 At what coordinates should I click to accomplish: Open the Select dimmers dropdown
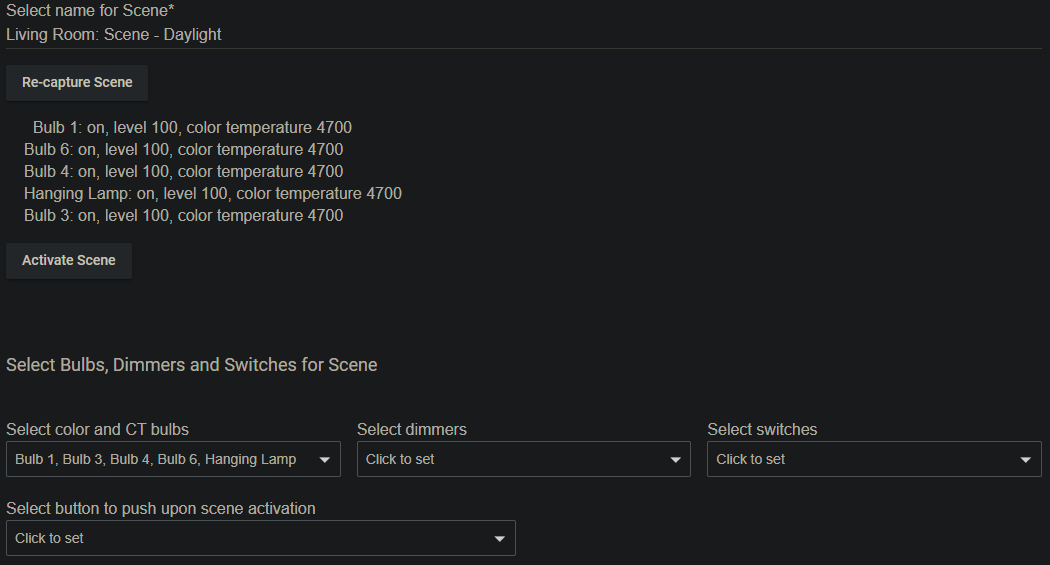point(524,459)
